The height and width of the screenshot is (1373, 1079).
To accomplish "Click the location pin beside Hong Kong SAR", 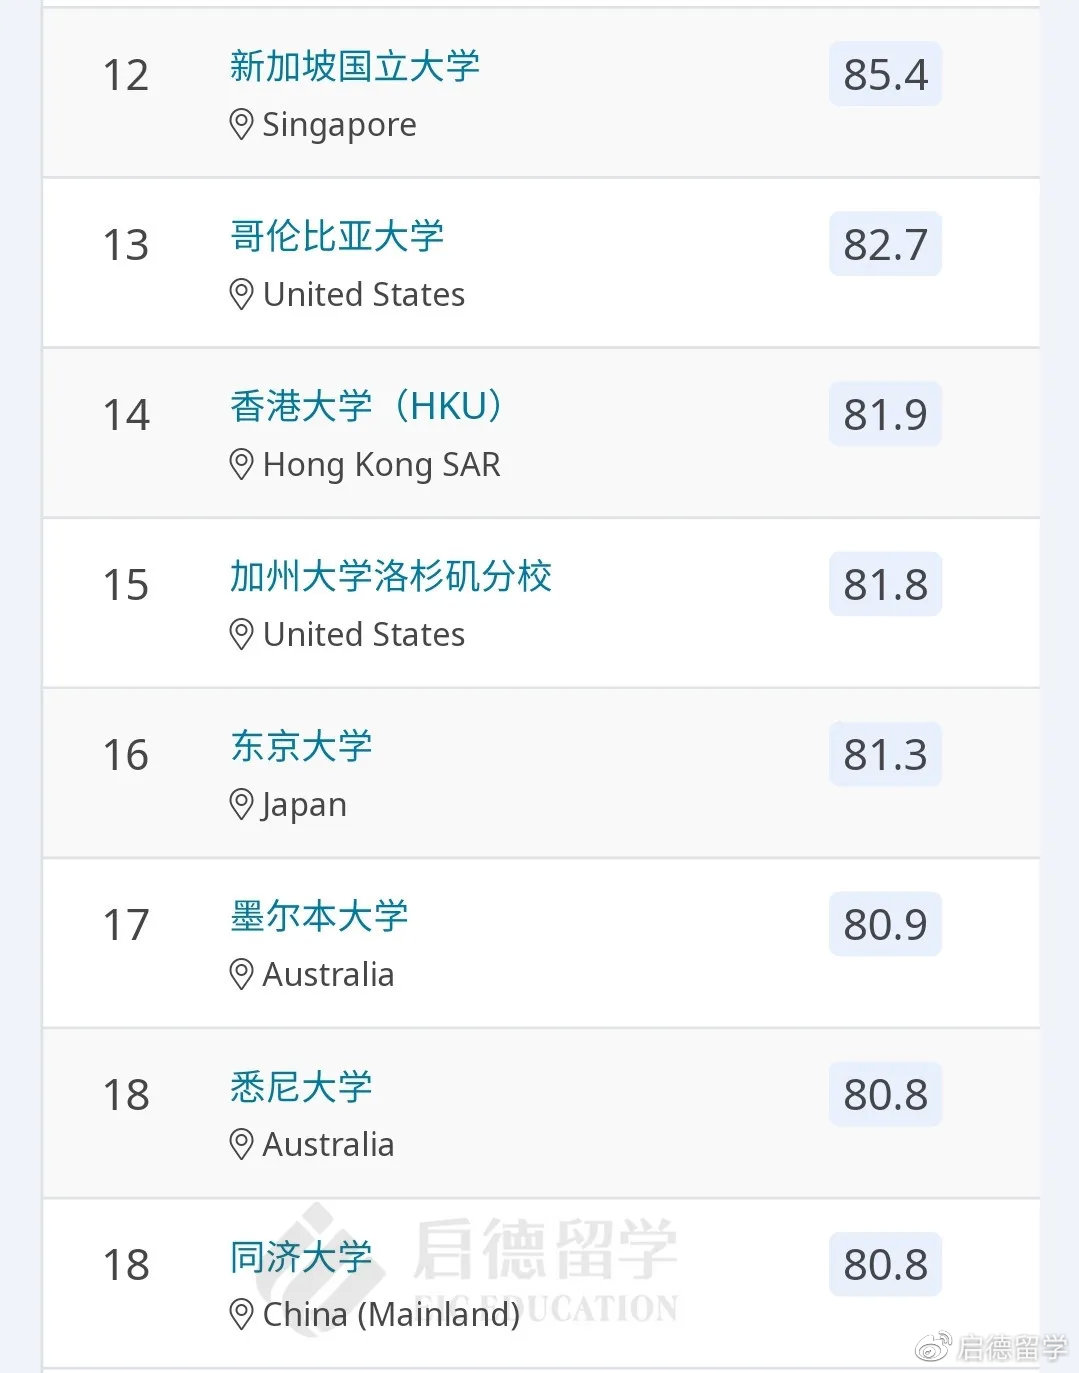I will point(241,465).
